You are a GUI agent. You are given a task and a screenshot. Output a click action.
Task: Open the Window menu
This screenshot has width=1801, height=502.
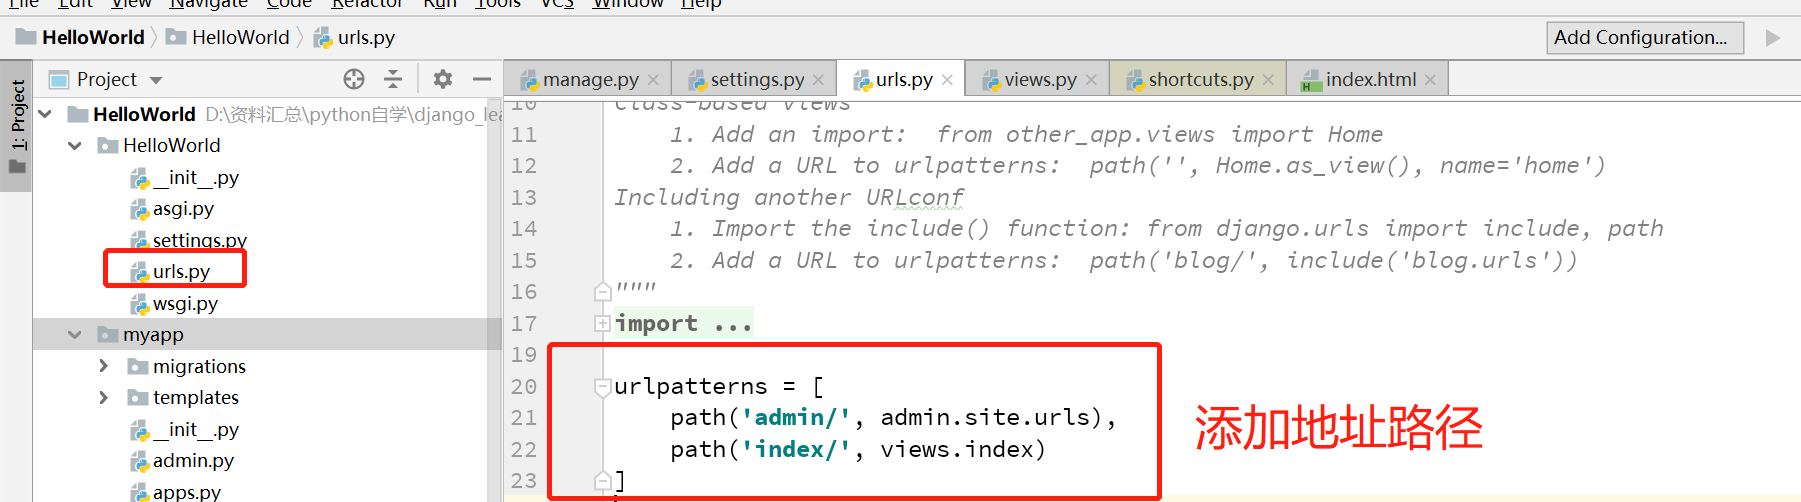628,4
